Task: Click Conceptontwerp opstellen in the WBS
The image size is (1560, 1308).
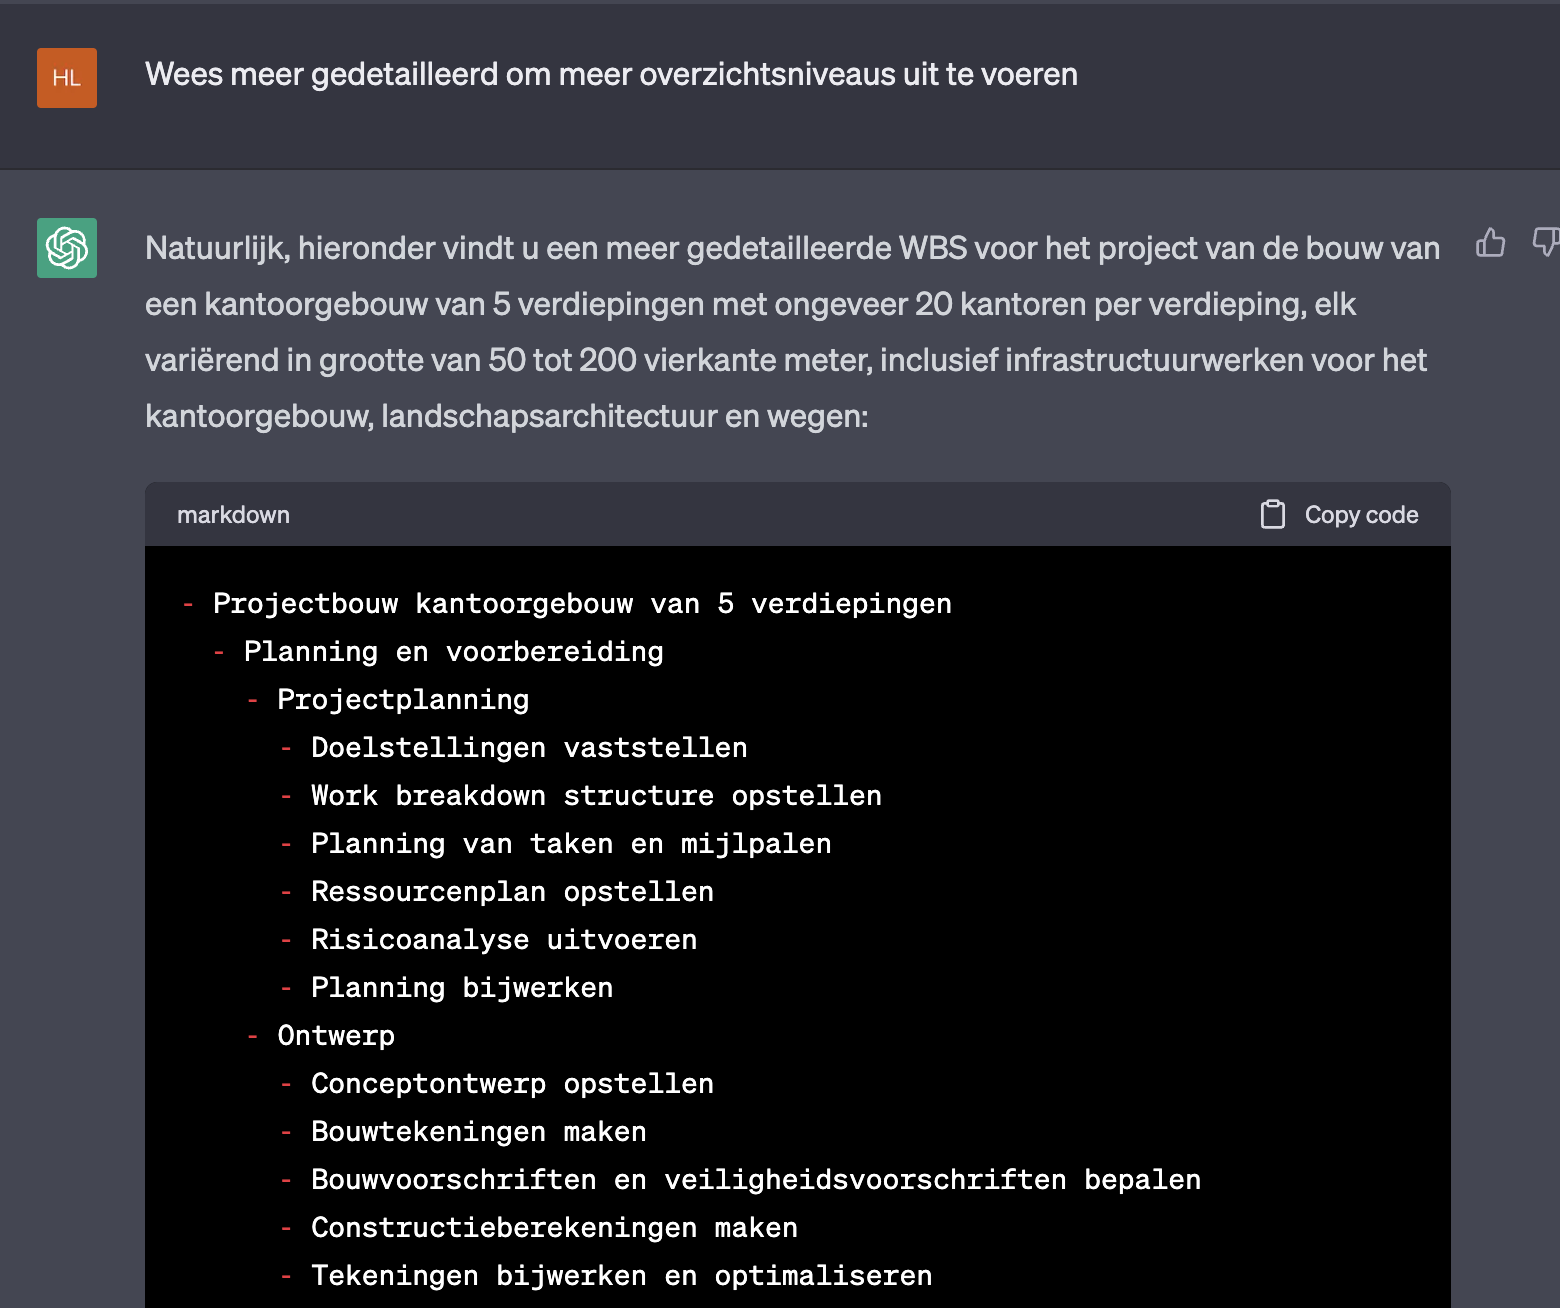Action: (x=511, y=1083)
